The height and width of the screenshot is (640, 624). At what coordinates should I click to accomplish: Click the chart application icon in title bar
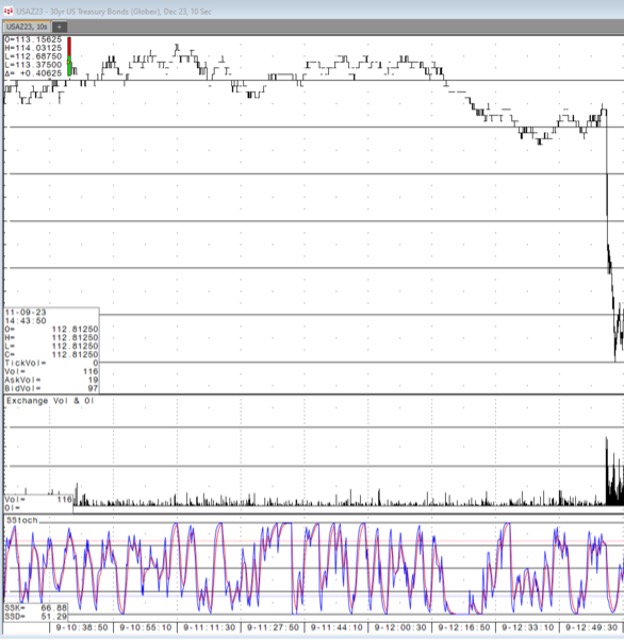(8, 10)
